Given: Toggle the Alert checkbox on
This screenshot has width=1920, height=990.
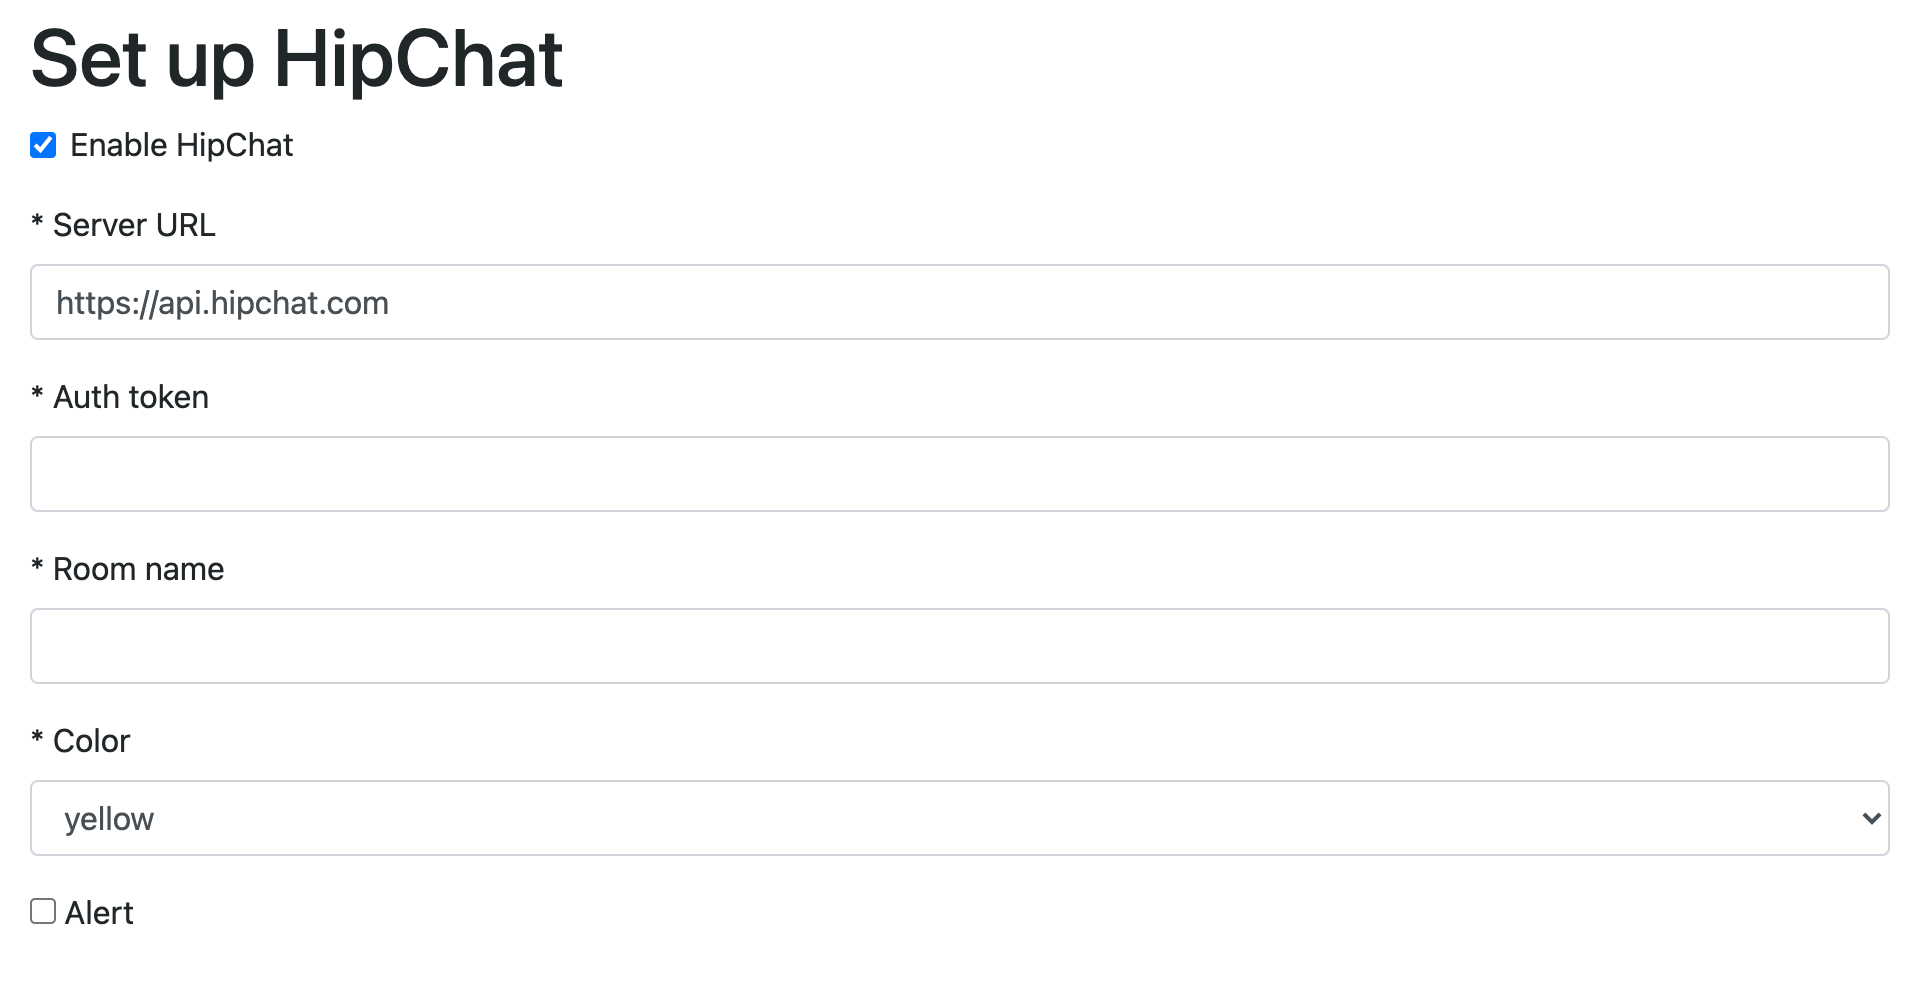Looking at the screenshot, I should [x=41, y=912].
